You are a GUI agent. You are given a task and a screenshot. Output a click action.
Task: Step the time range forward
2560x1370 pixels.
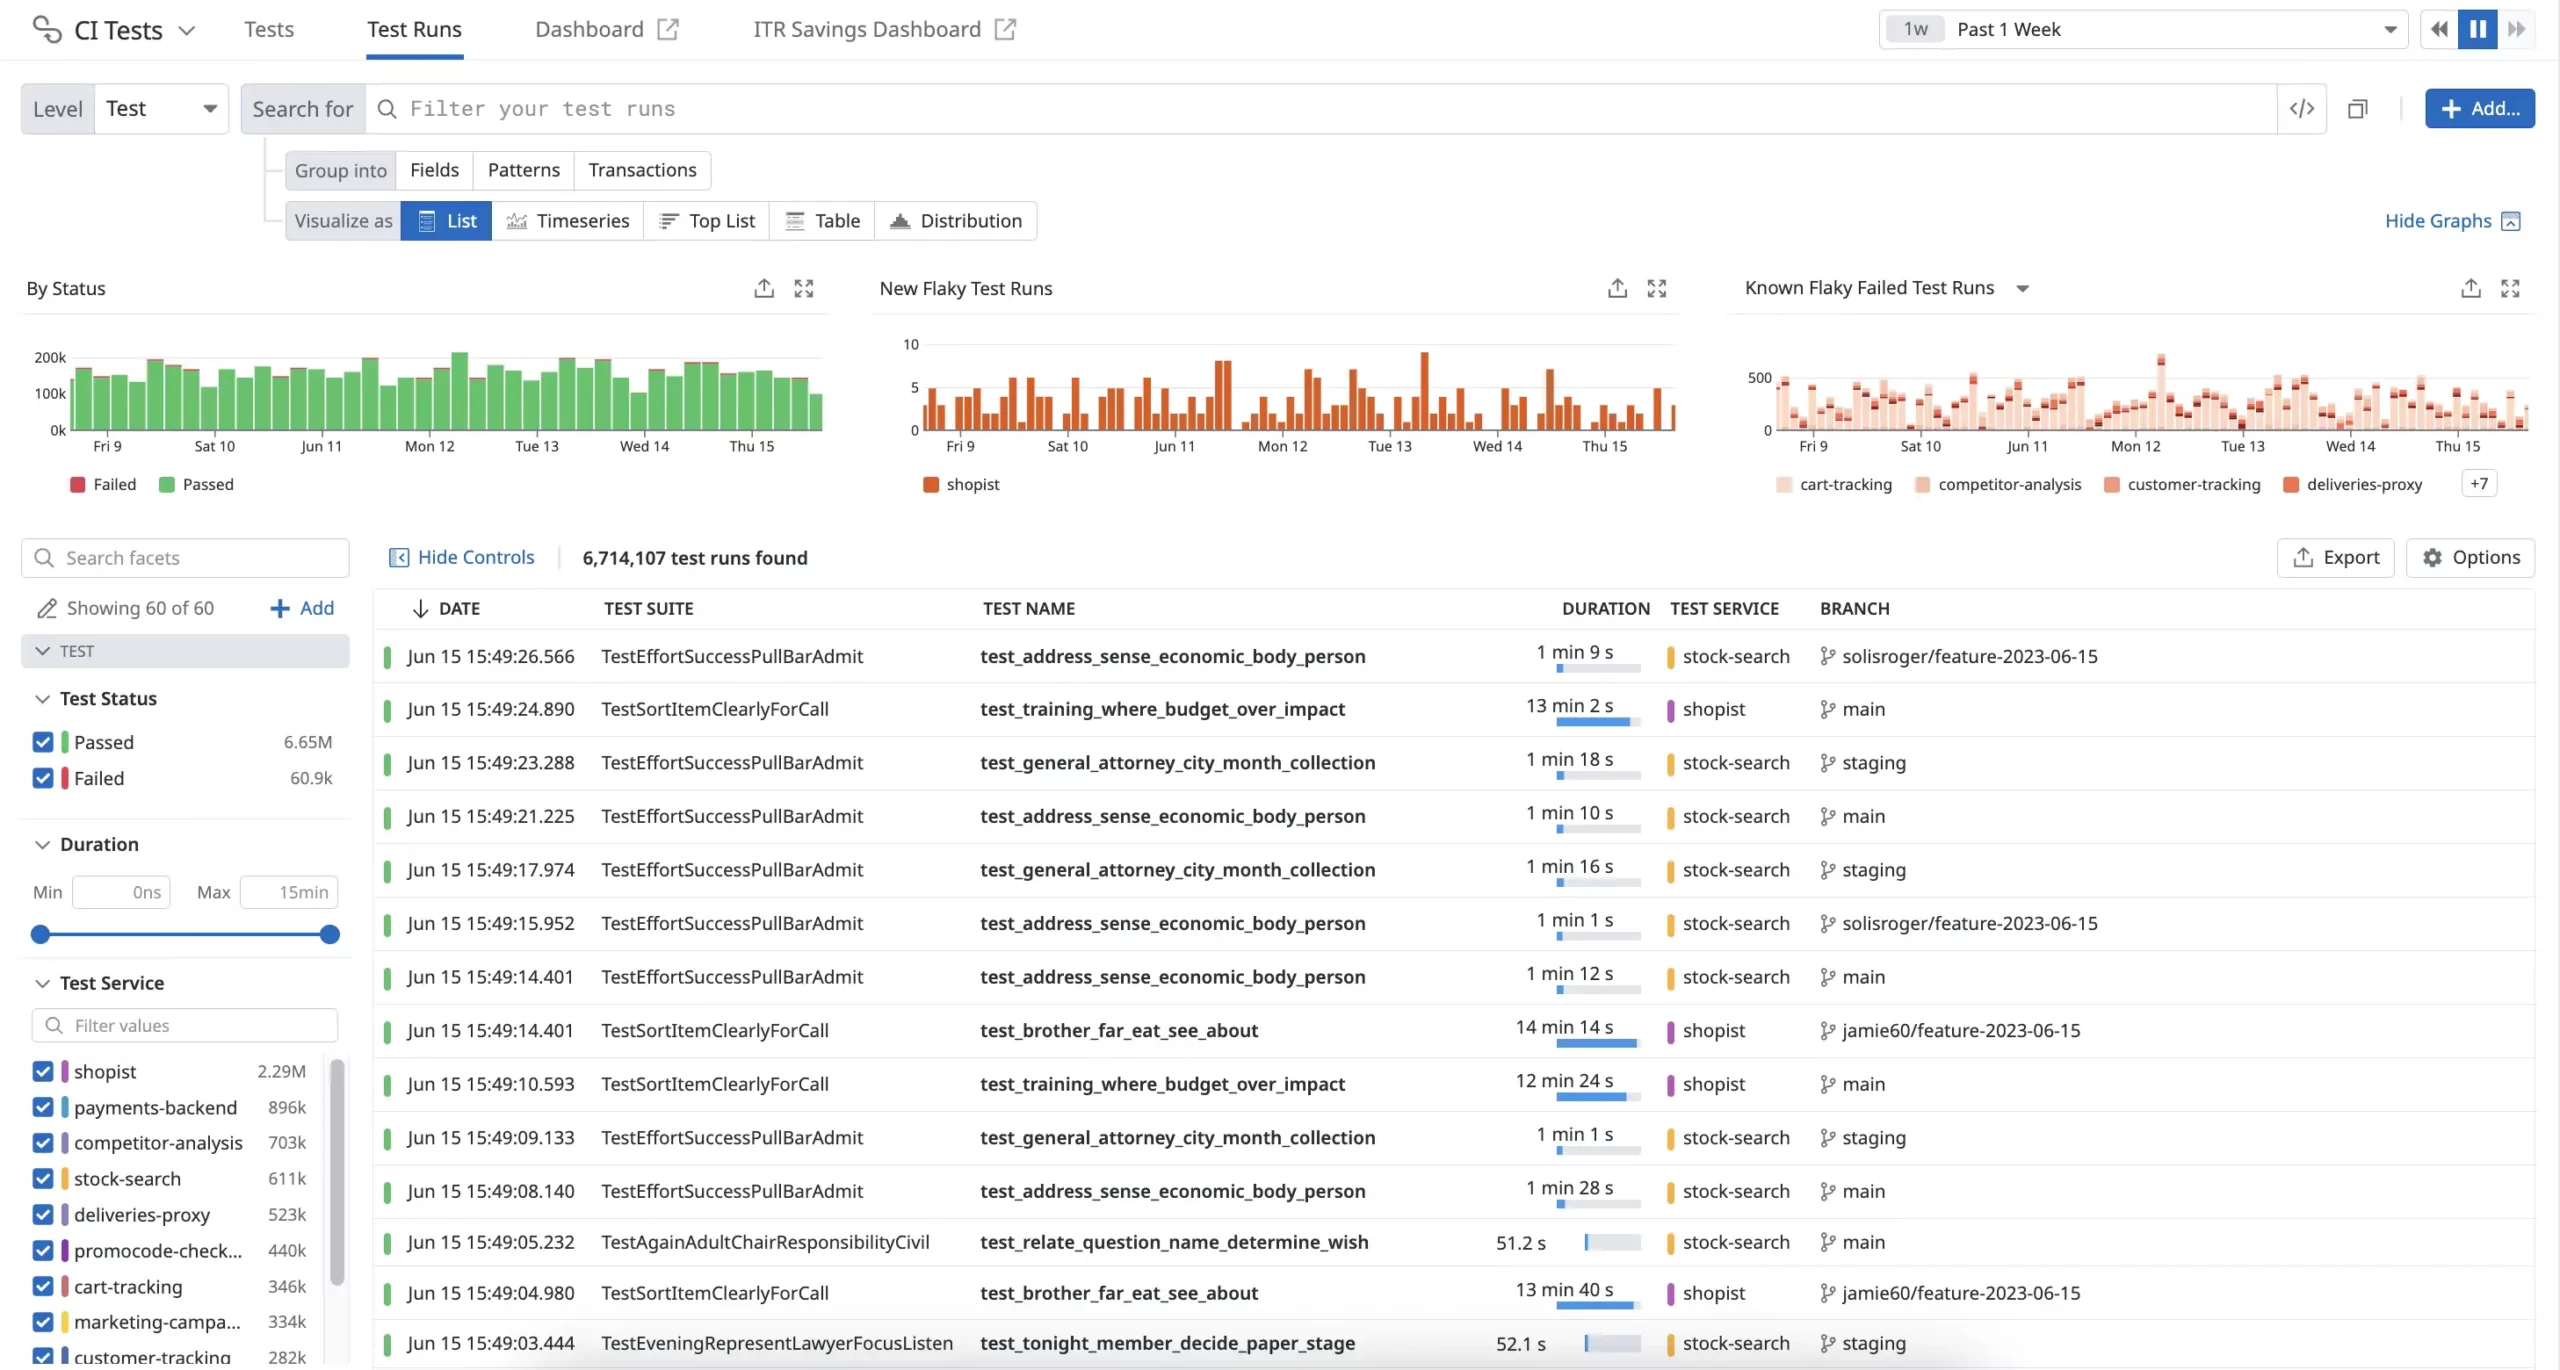pos(2516,29)
